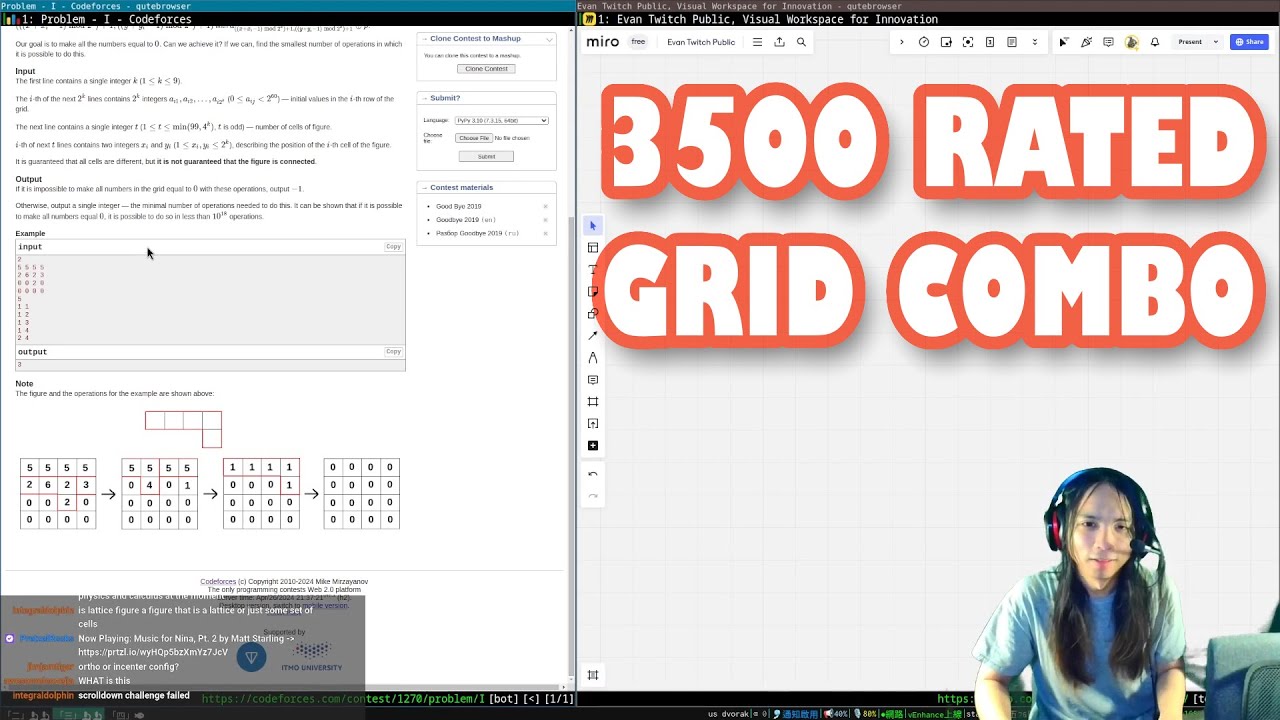Click the frame focus icon in Miro toolbar
Image resolution: width=1280 pixels, height=720 pixels.
point(968,42)
